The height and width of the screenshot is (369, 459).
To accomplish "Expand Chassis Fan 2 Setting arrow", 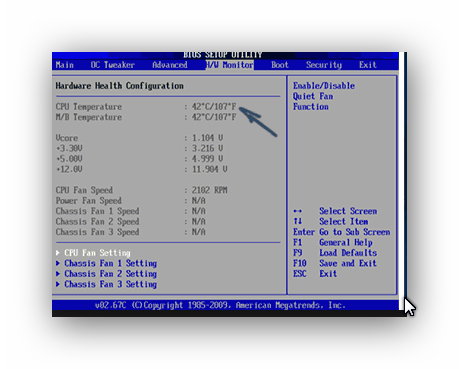I will click(x=58, y=274).
